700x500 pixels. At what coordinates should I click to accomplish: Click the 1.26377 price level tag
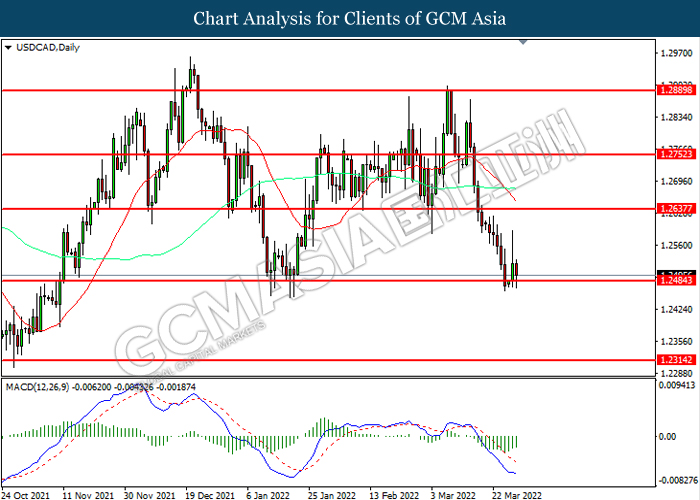(676, 208)
